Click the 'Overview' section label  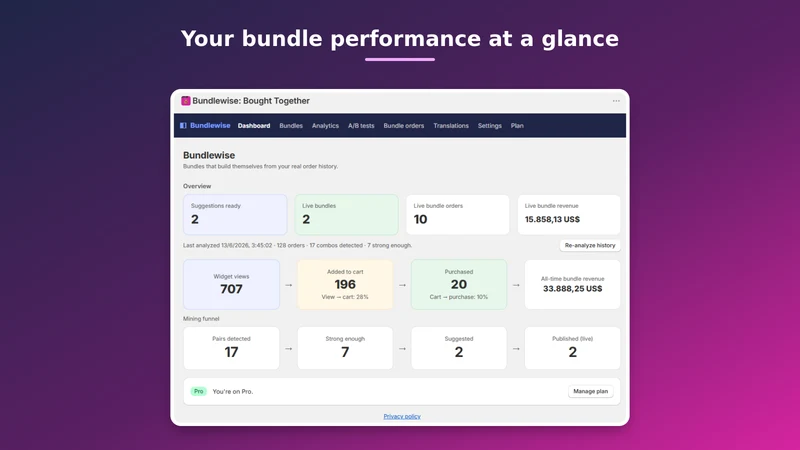point(197,186)
